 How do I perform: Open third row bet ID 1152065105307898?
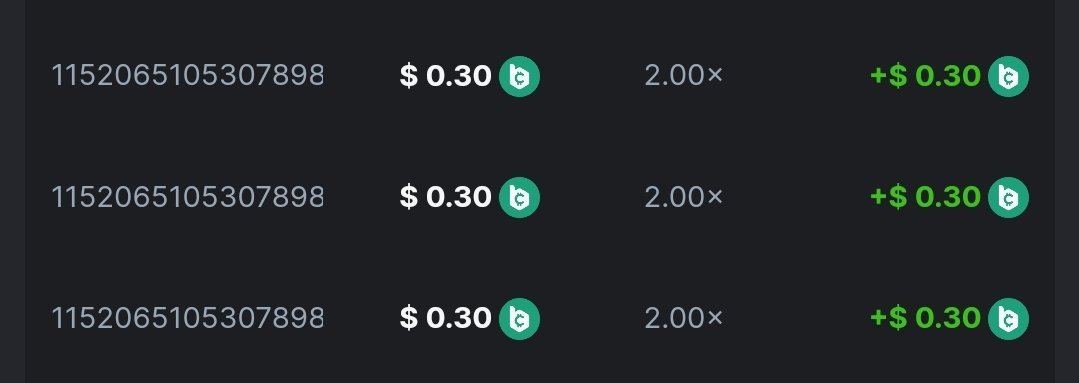tap(188, 318)
